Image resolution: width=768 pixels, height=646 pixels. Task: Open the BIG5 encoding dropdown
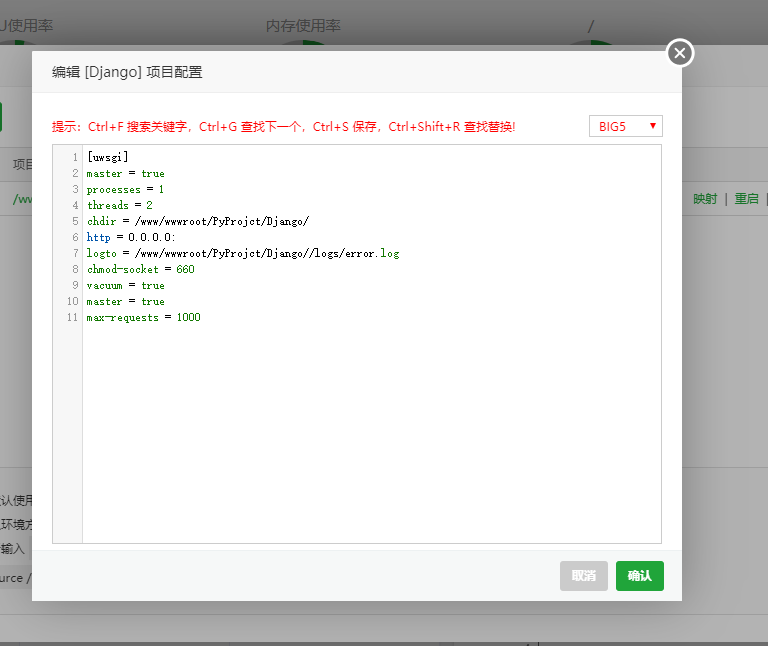[x=625, y=126]
